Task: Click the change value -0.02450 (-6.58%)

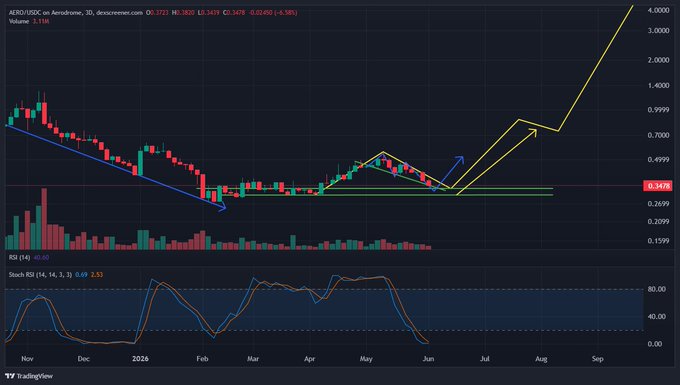Action: [273, 13]
